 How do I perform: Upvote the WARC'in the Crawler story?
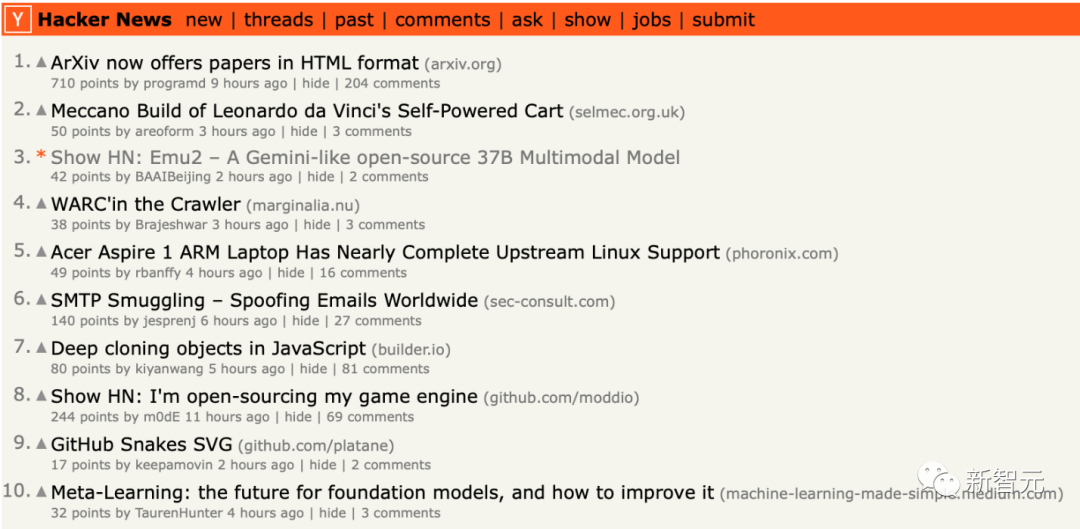42,203
